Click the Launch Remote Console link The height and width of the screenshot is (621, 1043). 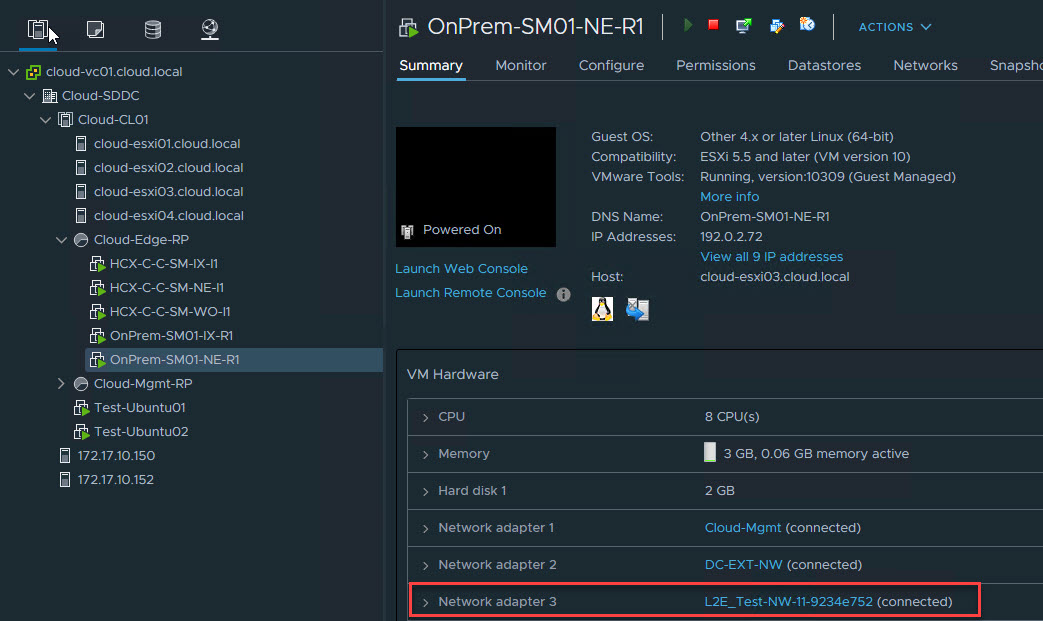471,293
